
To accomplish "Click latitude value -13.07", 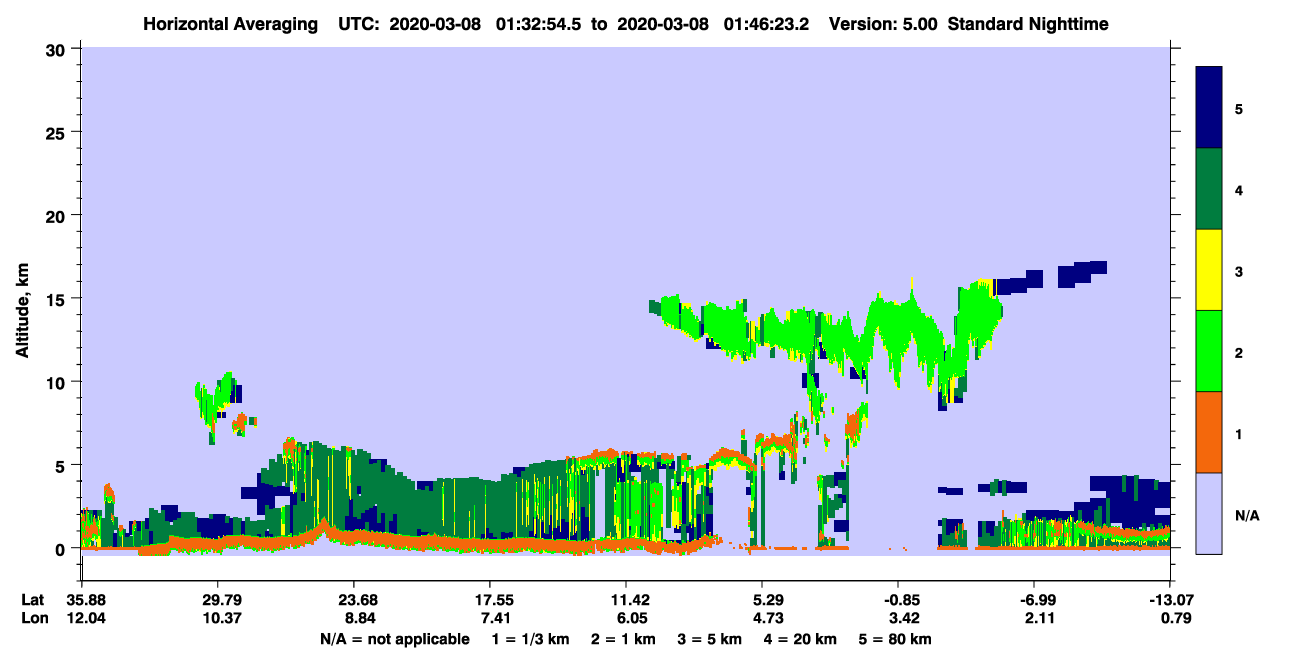I will pos(1170,600).
